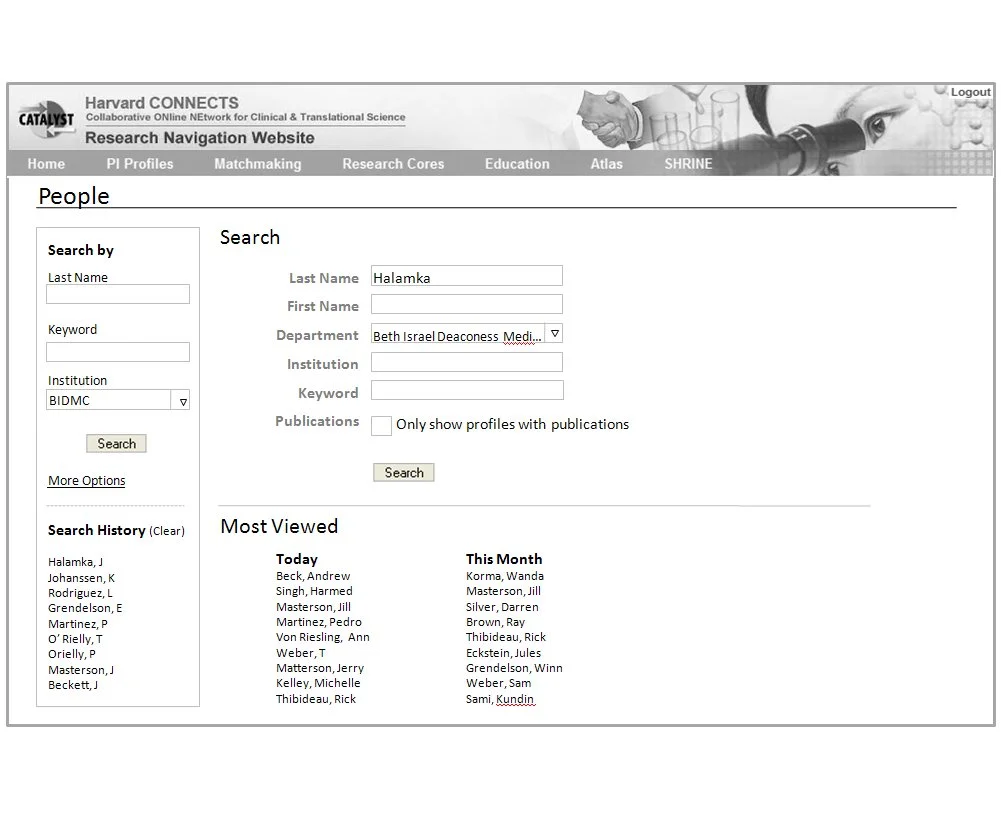
Task: Open the More Options link
Action: point(87,481)
